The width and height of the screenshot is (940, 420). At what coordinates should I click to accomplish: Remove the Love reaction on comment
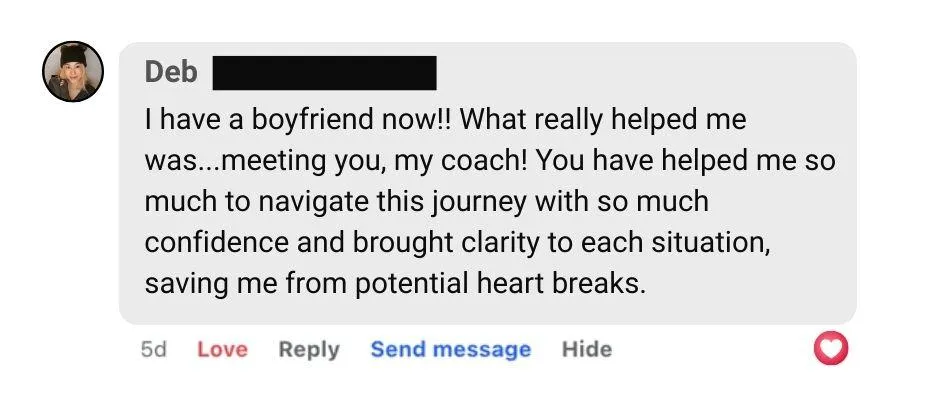pyautogui.click(x=222, y=349)
